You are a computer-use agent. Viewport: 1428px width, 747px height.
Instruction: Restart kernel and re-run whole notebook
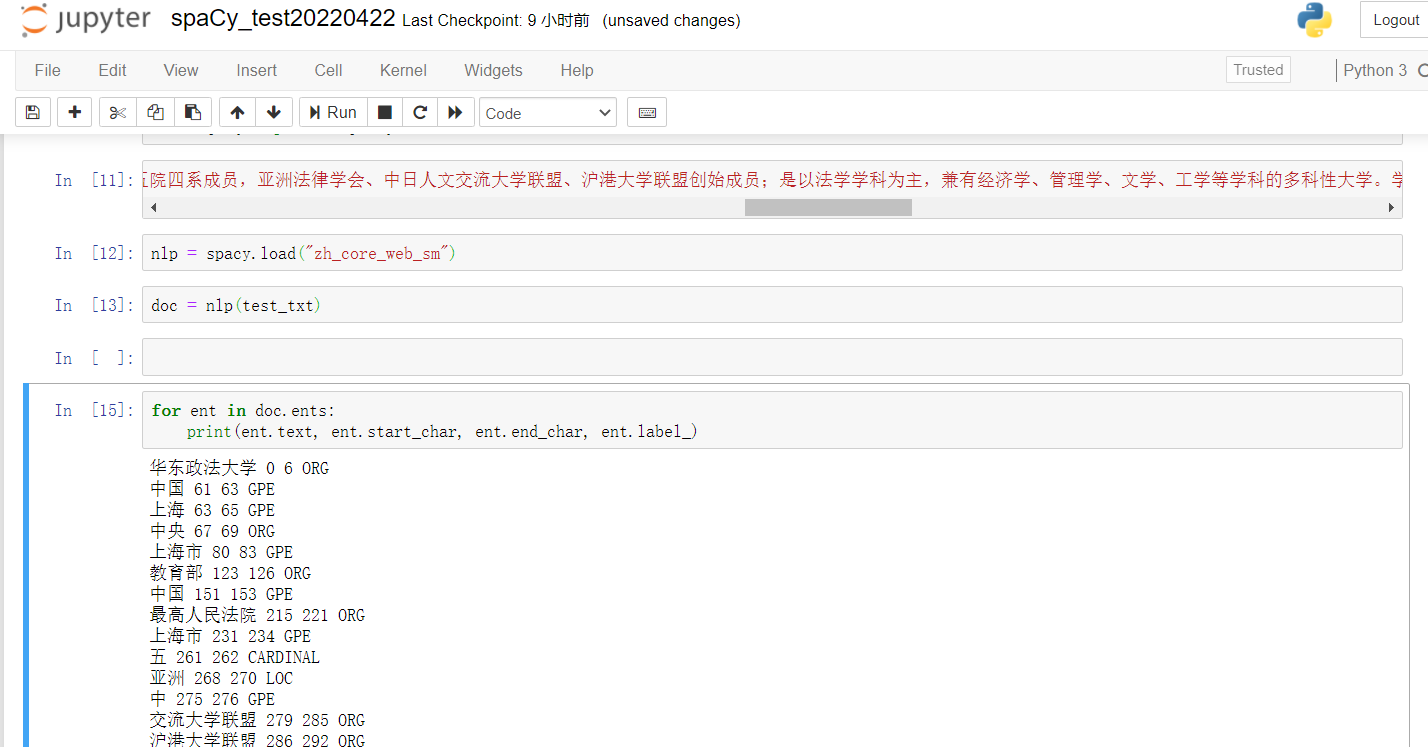coord(455,111)
